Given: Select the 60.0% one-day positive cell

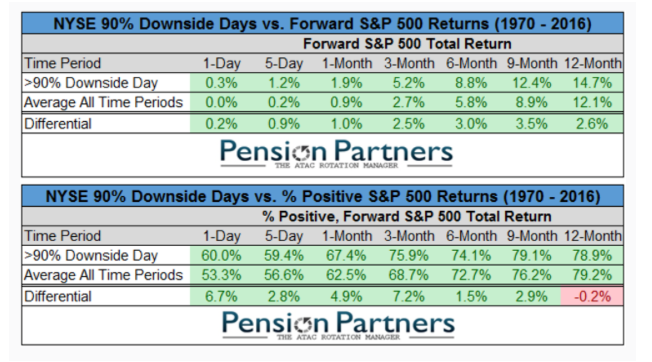Looking at the screenshot, I should pos(221,255).
